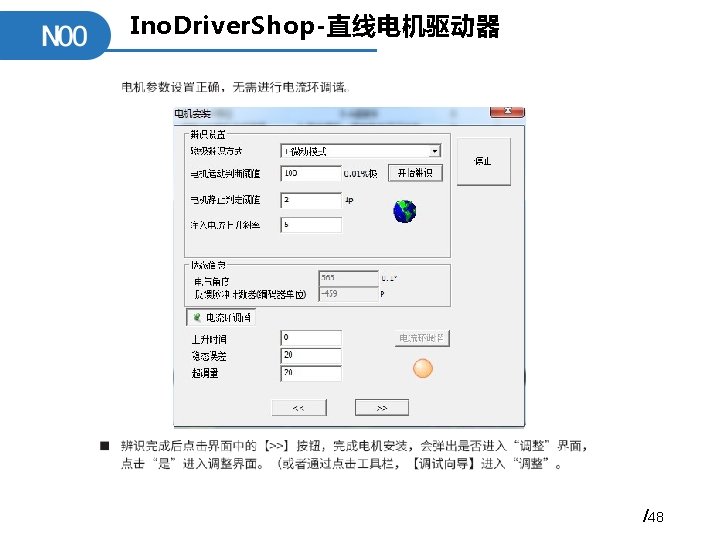The width and height of the screenshot is (720, 540).
Task: Click the 开始辨识 button
Action: [x=415, y=173]
